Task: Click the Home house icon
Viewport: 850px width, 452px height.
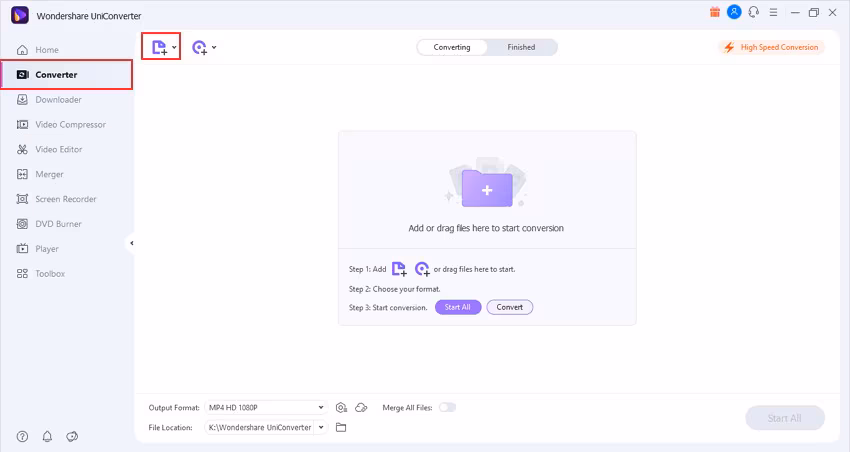Action: (22, 50)
